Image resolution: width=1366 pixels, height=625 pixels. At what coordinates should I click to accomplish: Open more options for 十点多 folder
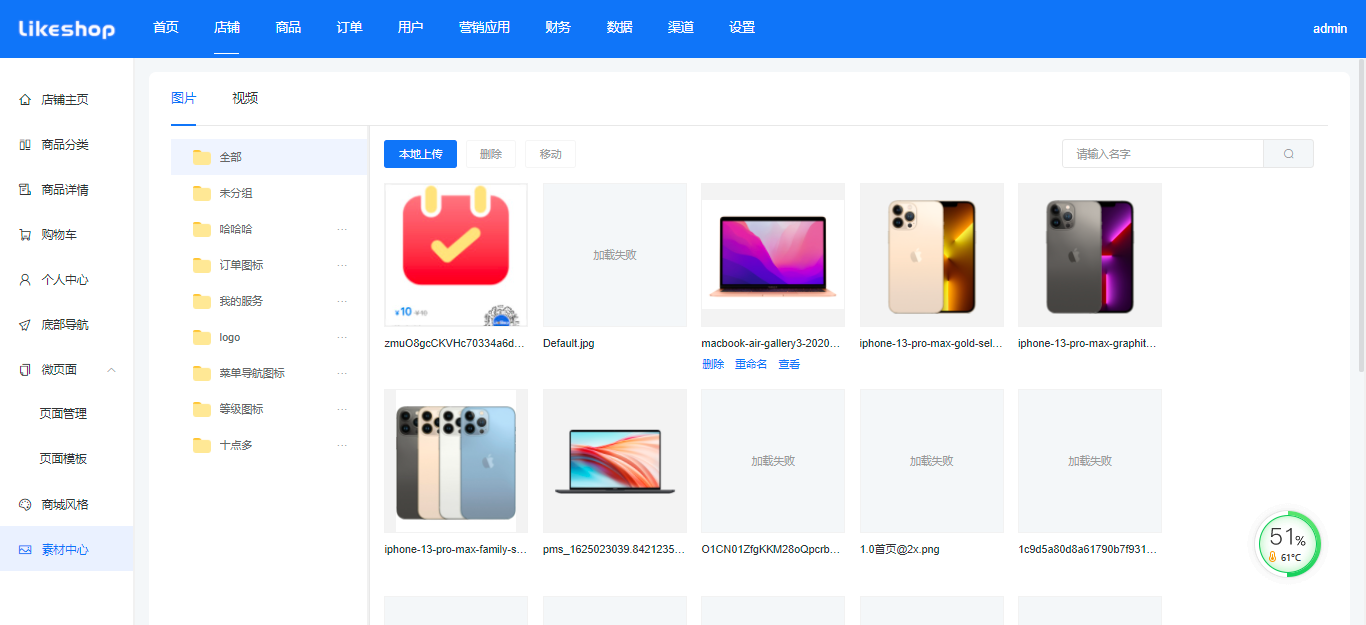tap(342, 445)
